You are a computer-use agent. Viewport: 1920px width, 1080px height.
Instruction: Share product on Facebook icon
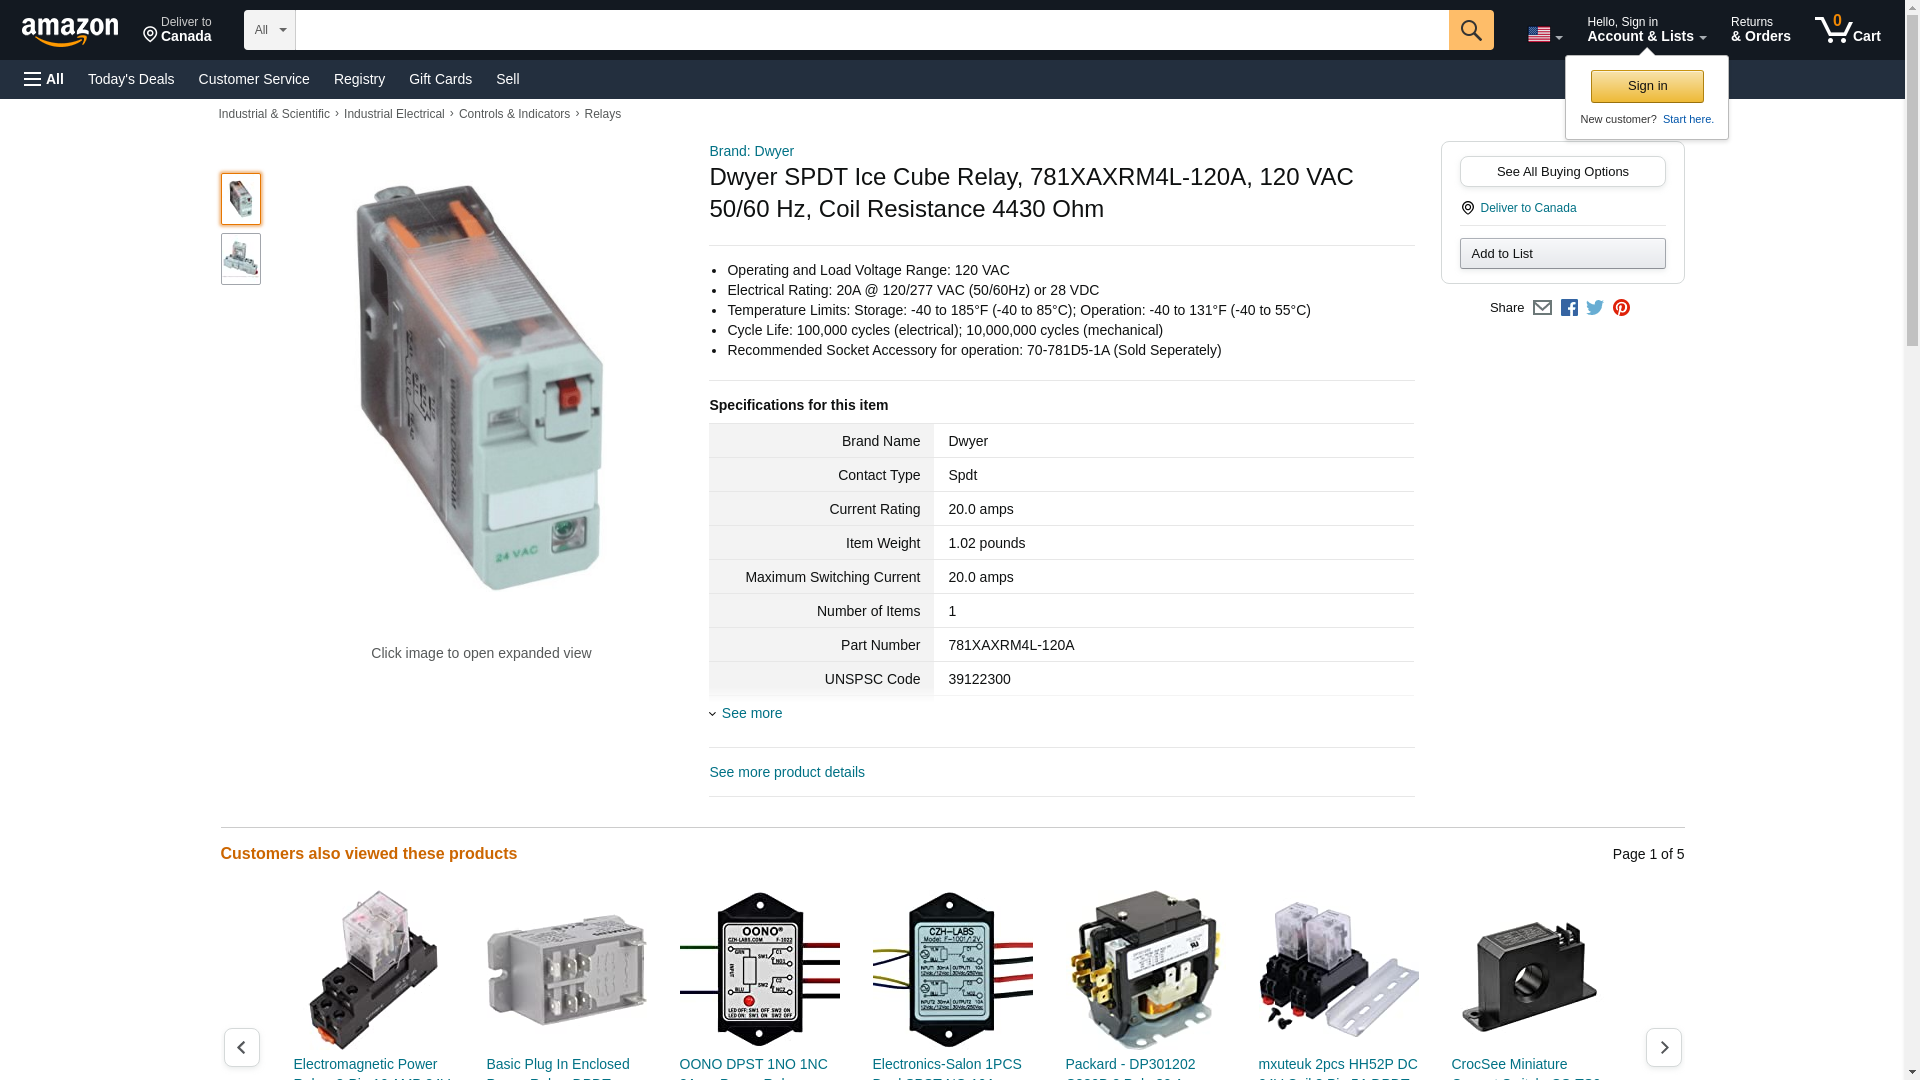coord(1569,308)
